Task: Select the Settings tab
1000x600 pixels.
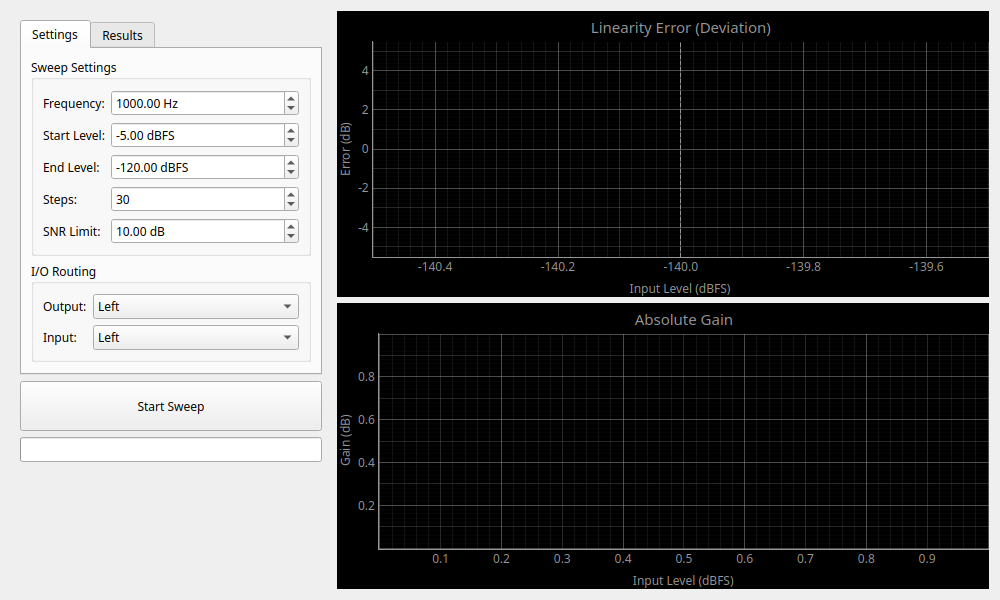Action: tap(55, 34)
